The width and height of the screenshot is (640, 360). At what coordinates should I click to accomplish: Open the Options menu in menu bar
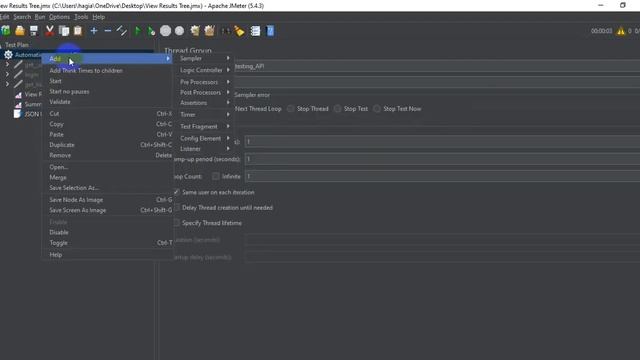pyautogui.click(x=60, y=17)
